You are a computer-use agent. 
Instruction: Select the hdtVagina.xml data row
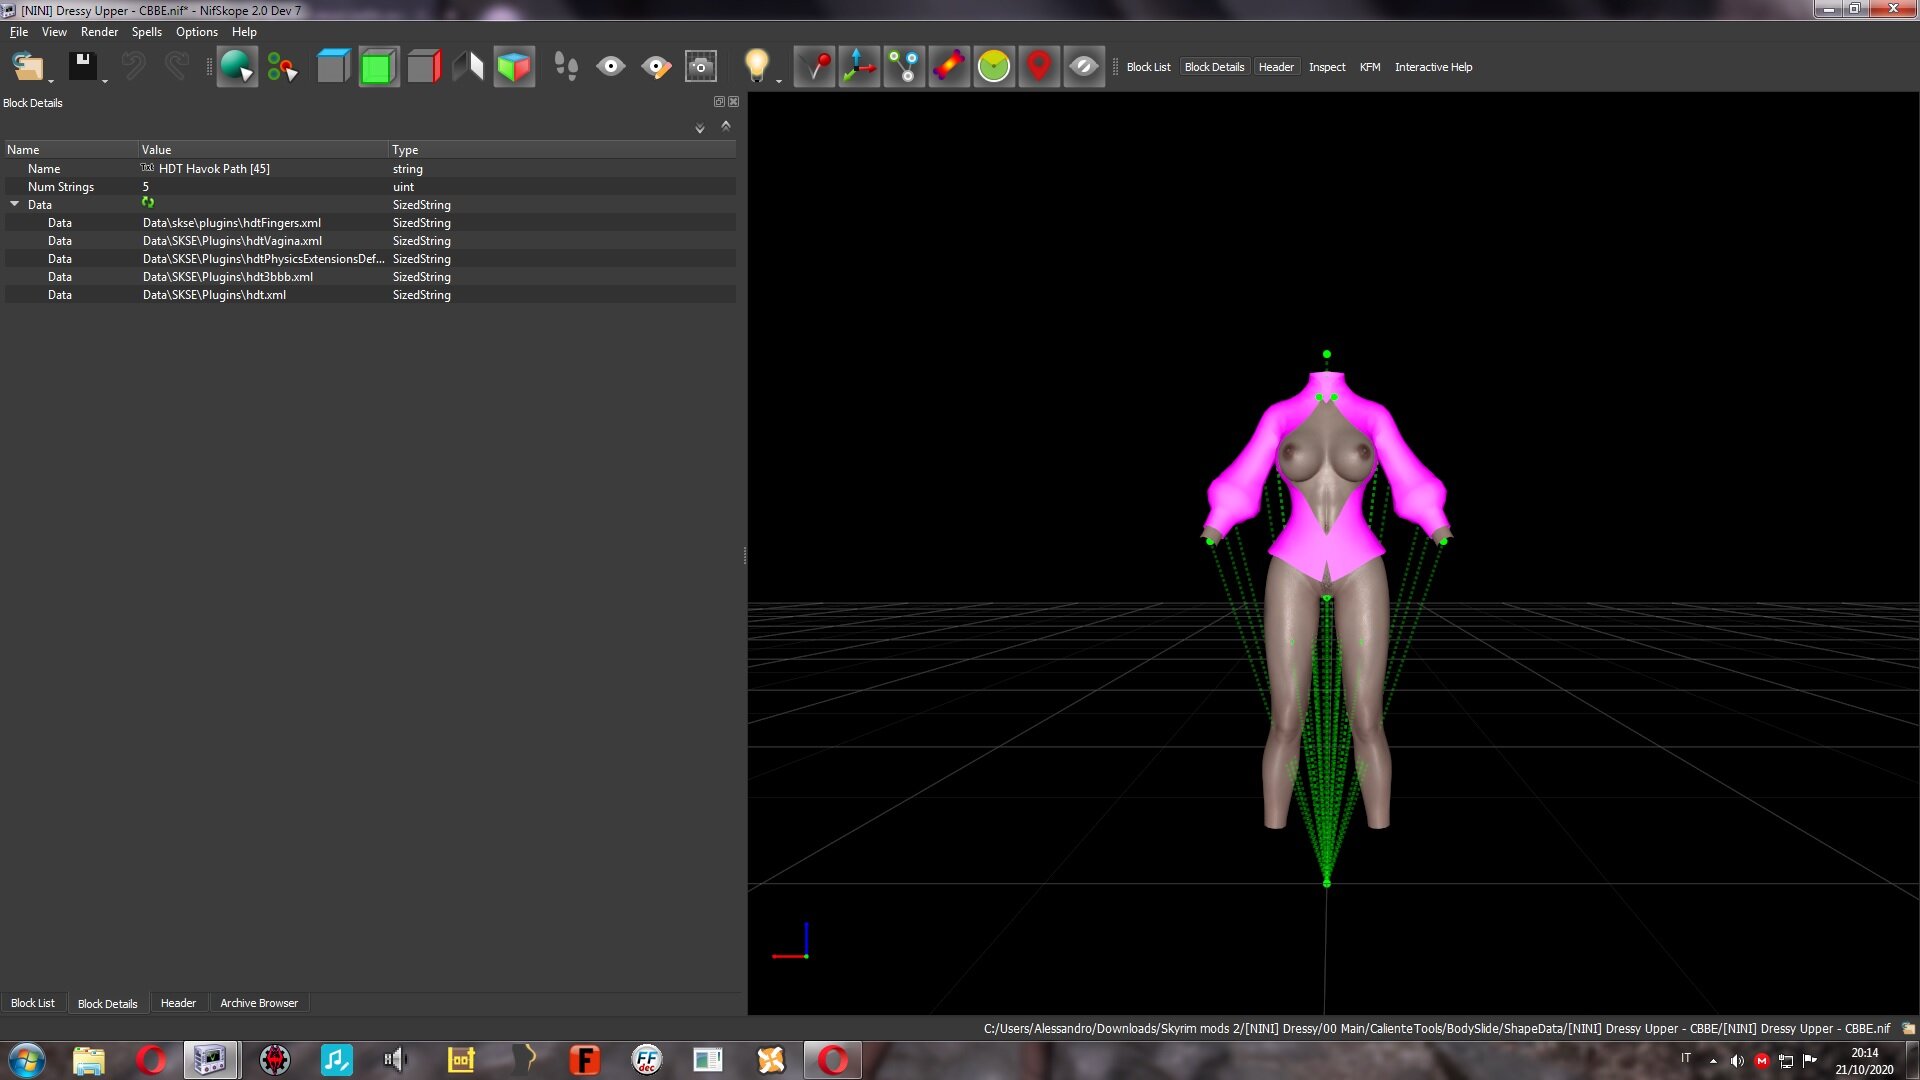point(370,241)
